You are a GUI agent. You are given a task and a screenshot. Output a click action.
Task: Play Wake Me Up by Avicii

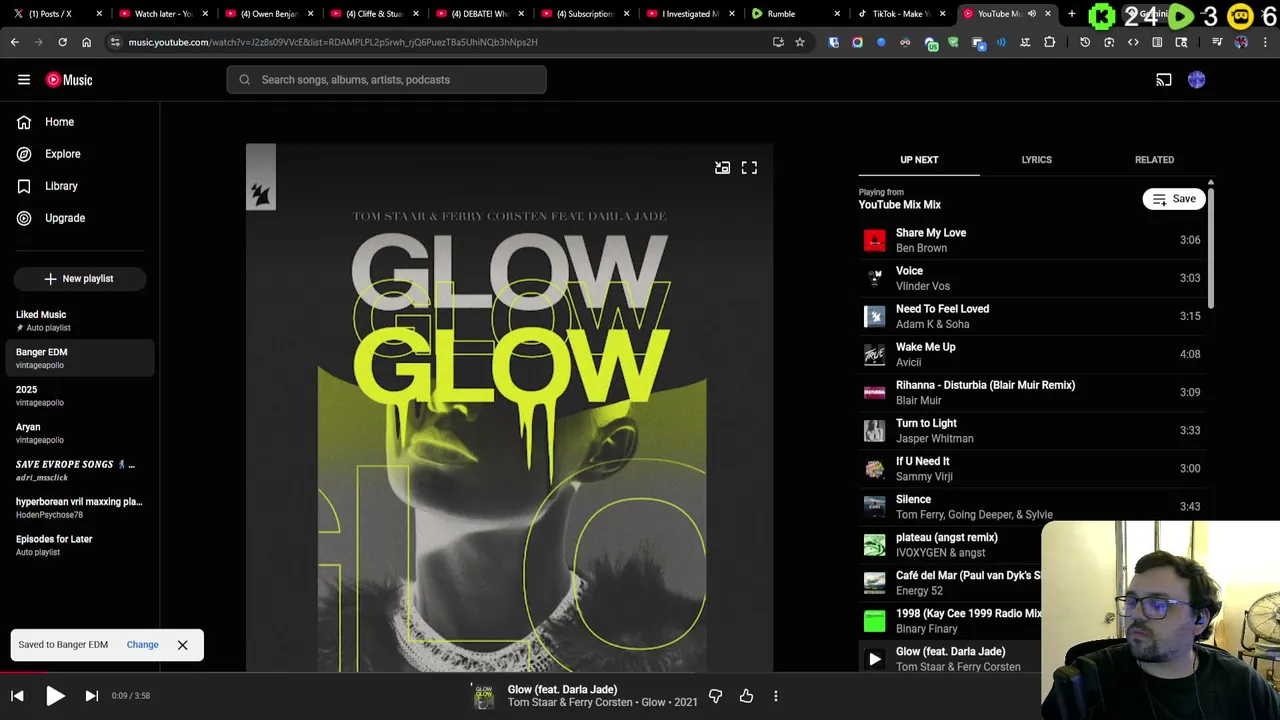1031,354
